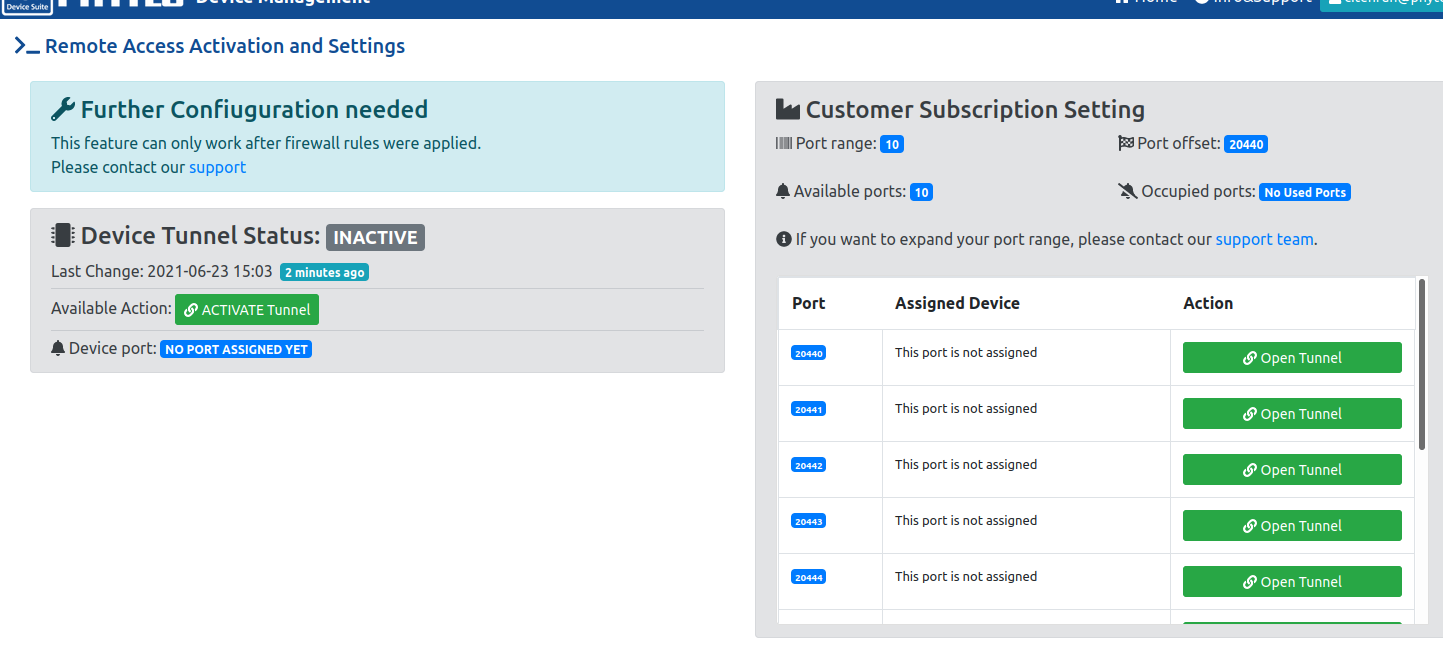This screenshot has height=655, width=1443.
Task: Click the 20443 port badge in table
Action: (x=808, y=521)
